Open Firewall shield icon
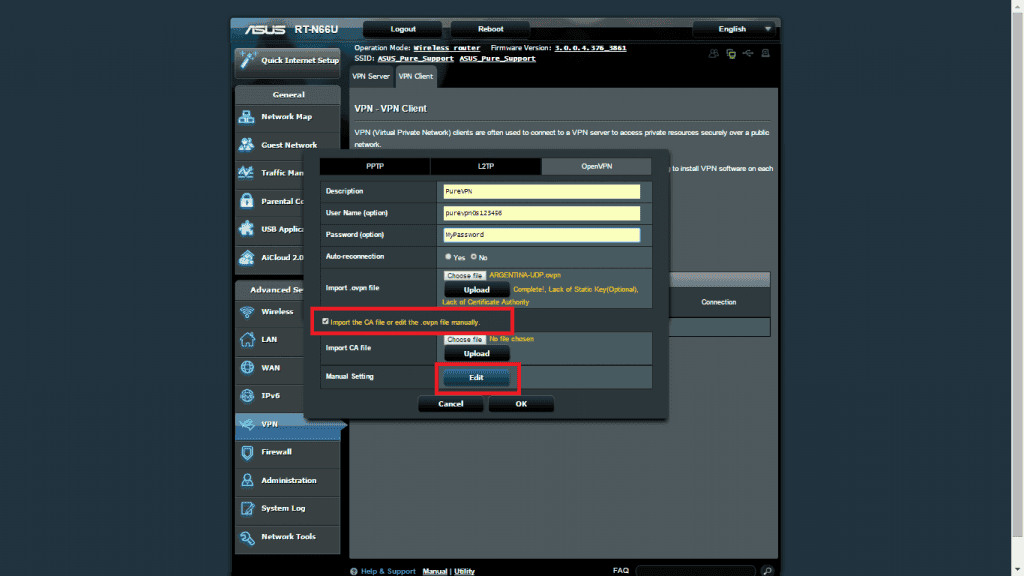Image resolution: width=1024 pixels, height=576 pixels. click(x=247, y=452)
